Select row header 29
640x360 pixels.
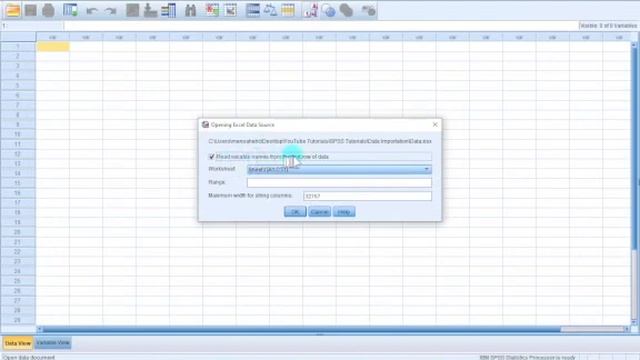pyautogui.click(x=18, y=320)
